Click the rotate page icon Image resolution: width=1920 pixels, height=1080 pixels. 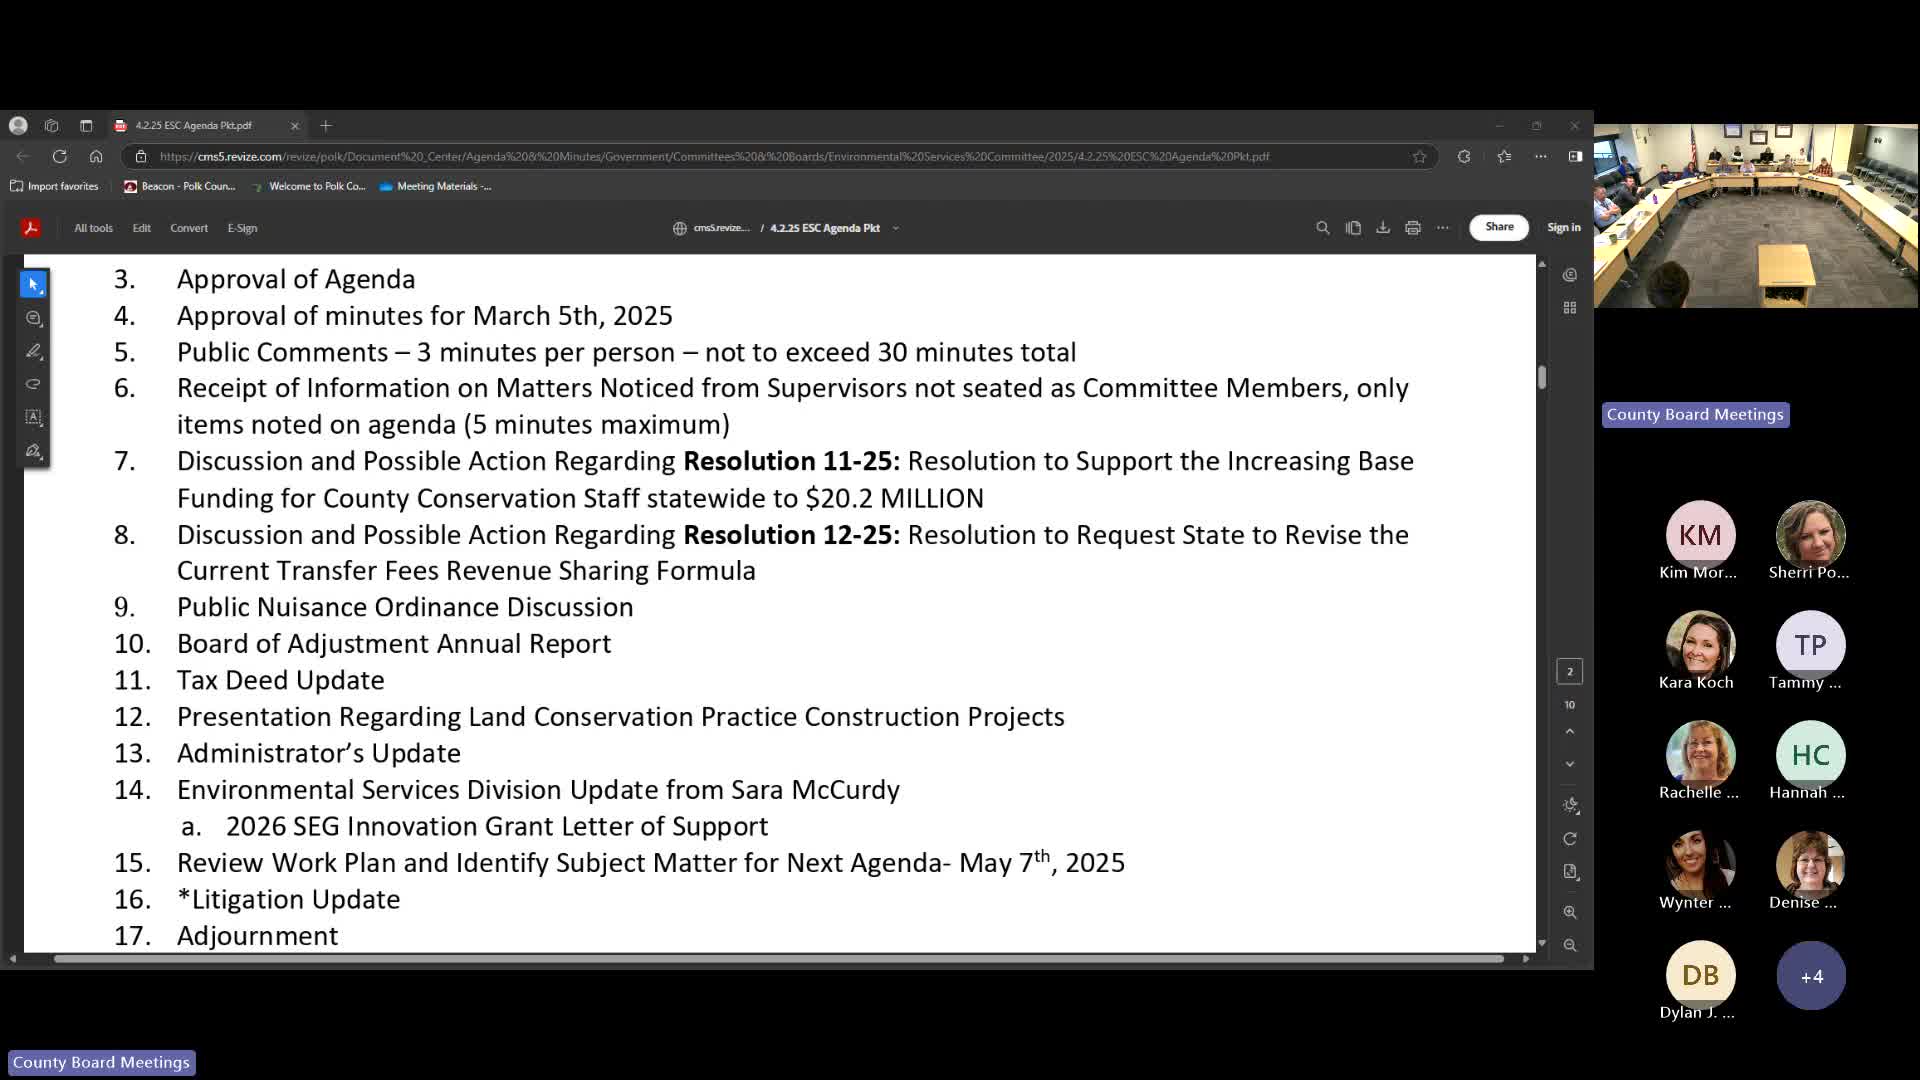[1570, 839]
